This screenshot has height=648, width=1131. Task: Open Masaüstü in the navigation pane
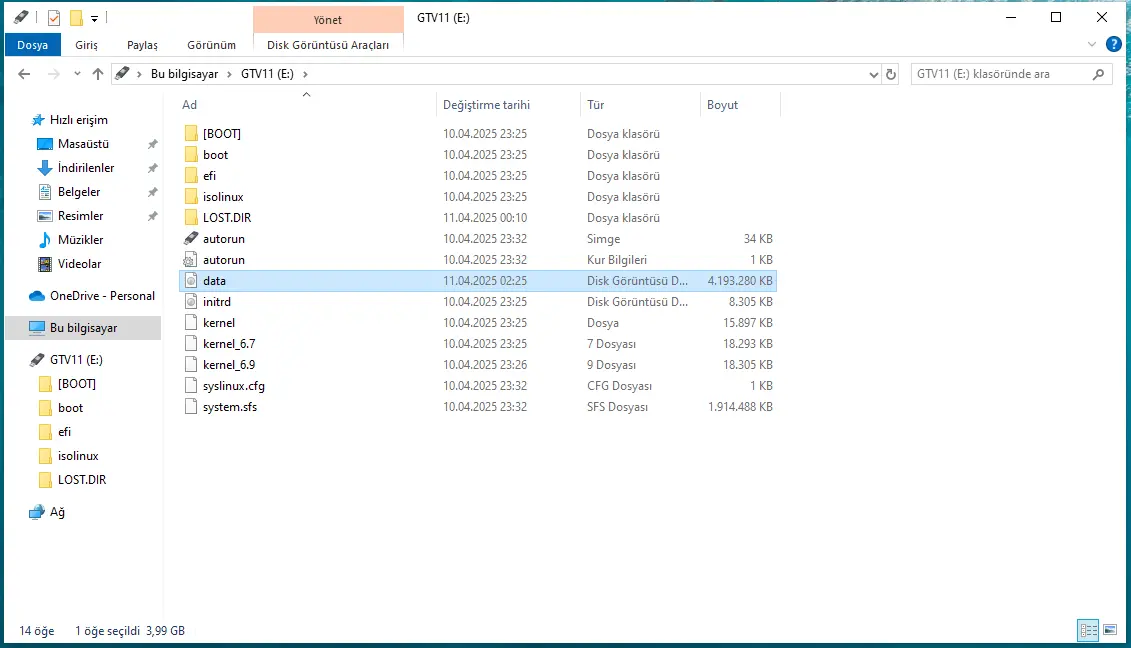pyautogui.click(x=83, y=144)
